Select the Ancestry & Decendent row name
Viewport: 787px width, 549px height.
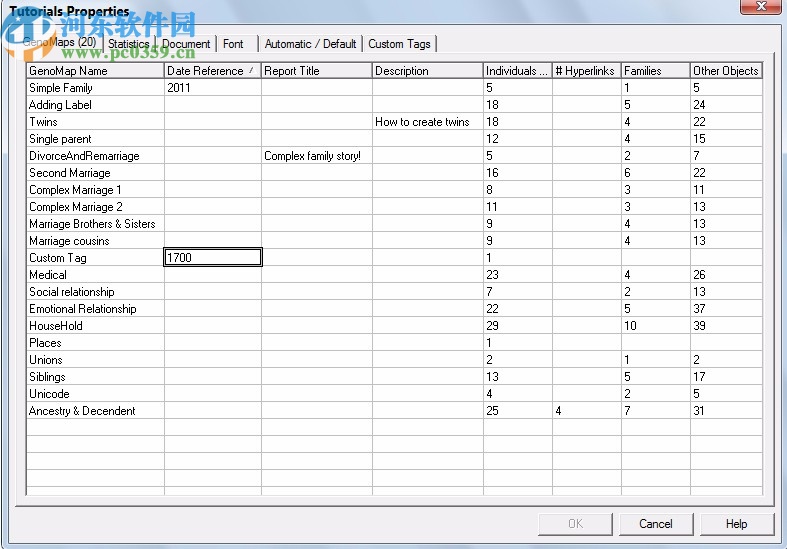coord(82,411)
